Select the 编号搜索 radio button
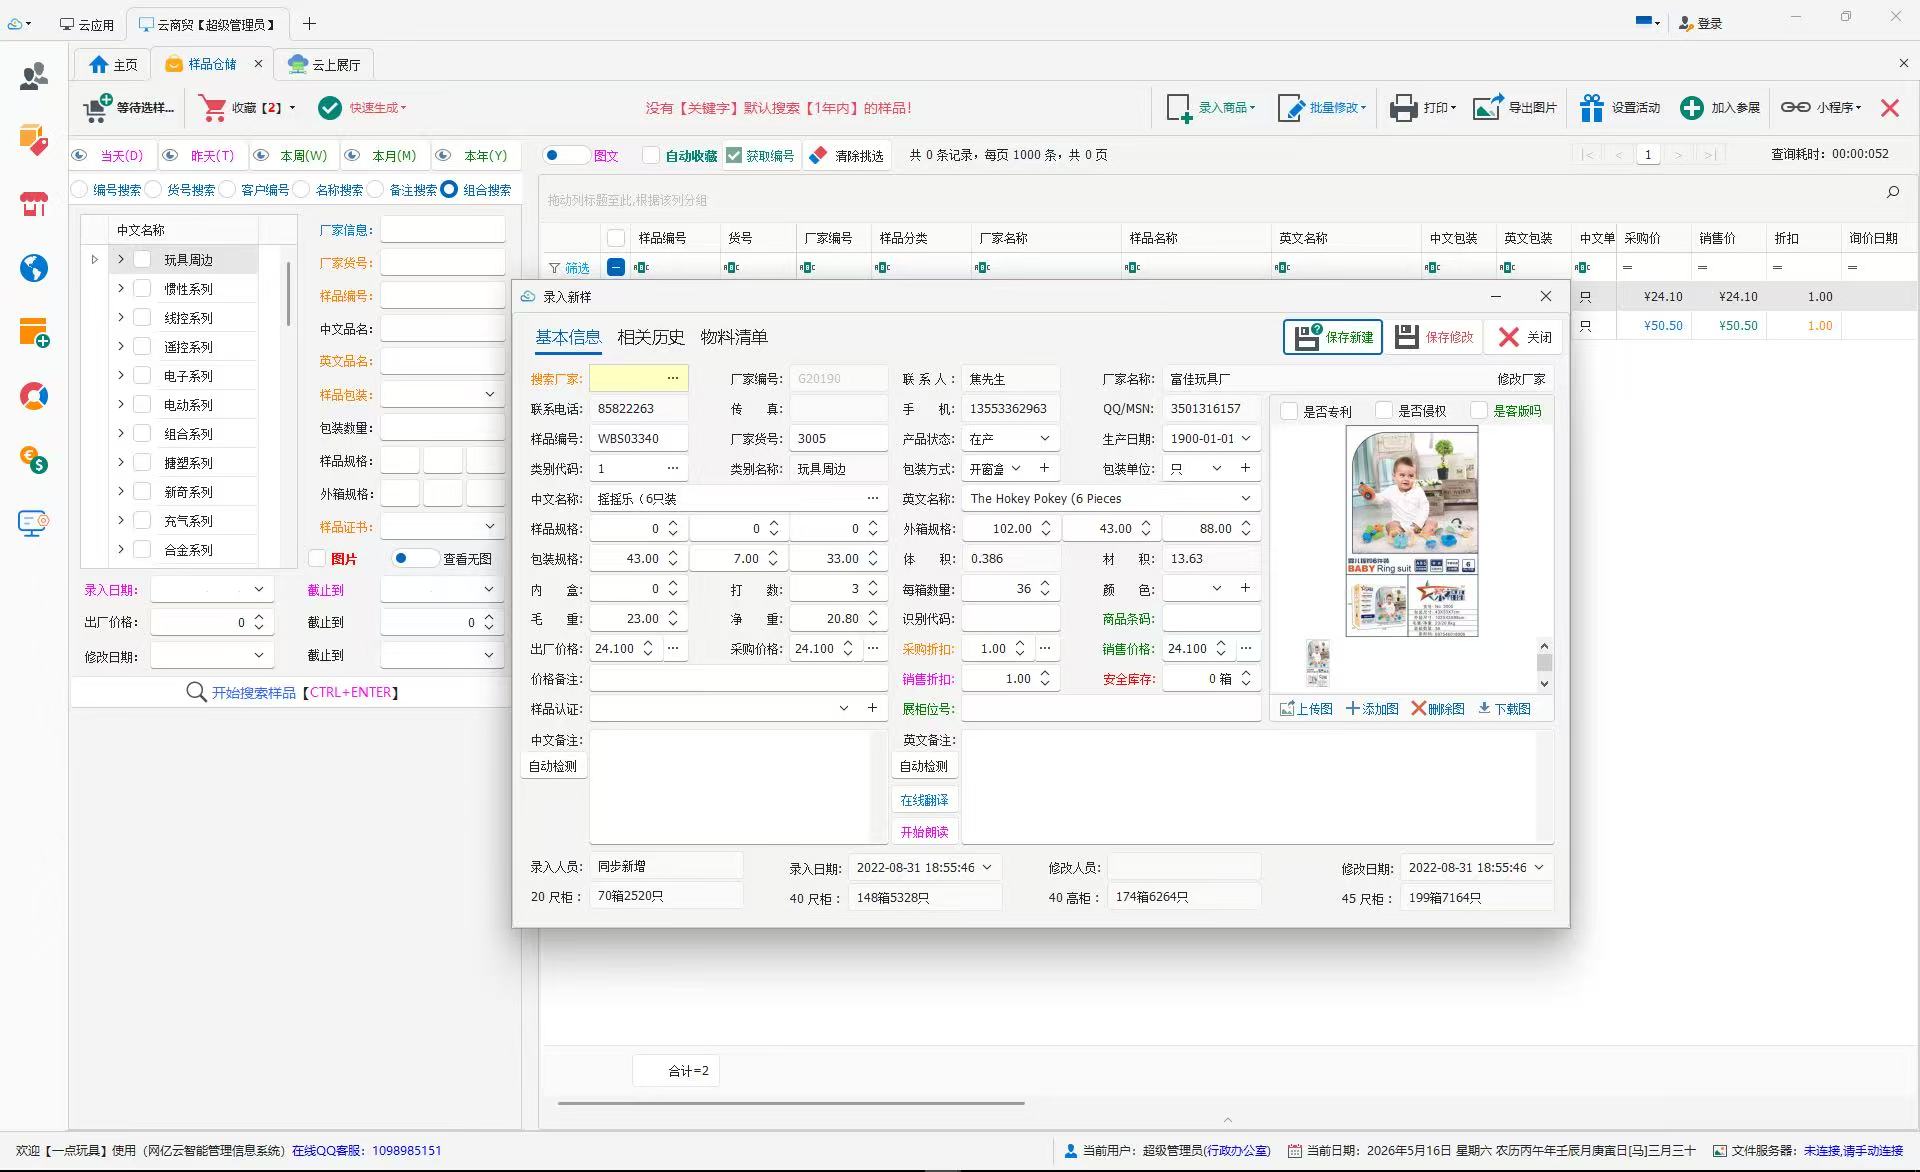 (80, 189)
